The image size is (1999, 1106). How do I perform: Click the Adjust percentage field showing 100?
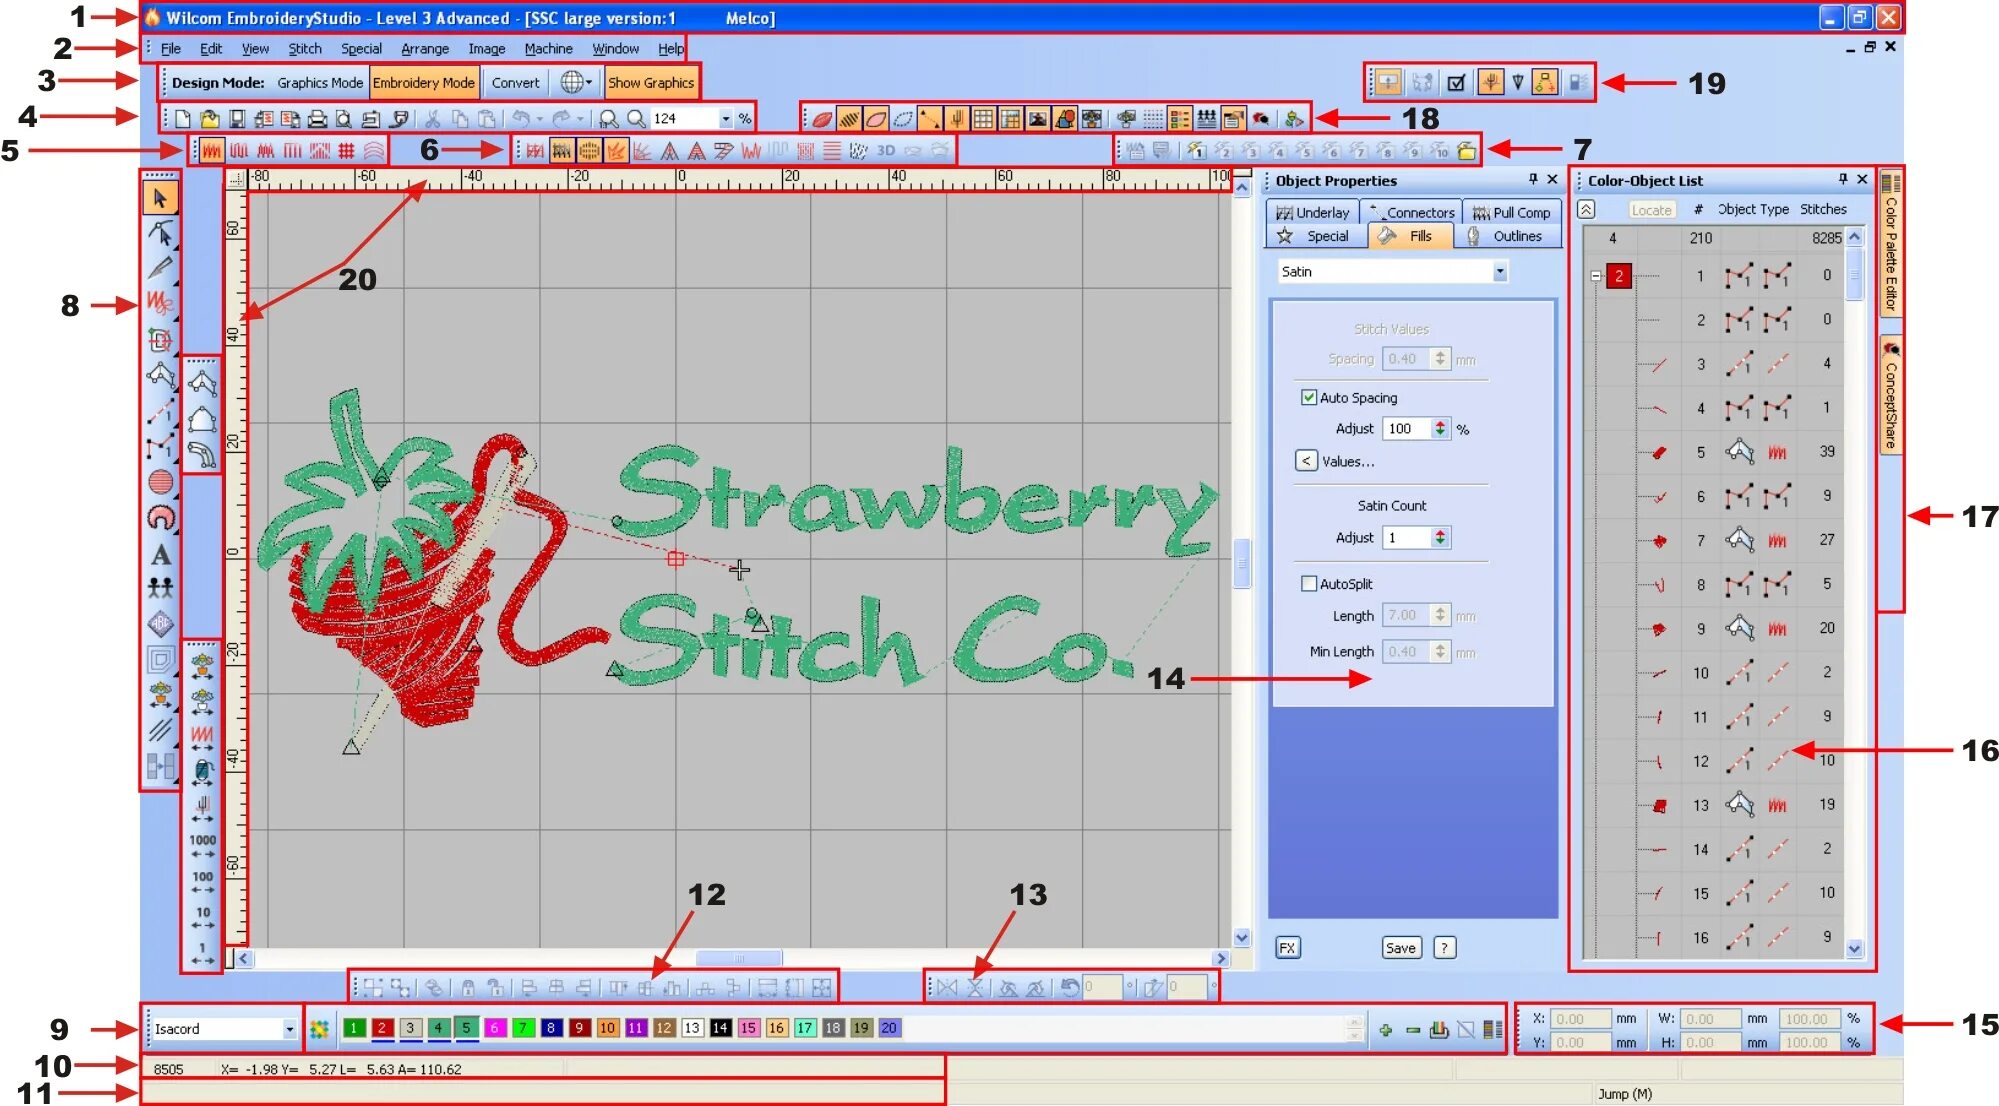tap(1407, 428)
